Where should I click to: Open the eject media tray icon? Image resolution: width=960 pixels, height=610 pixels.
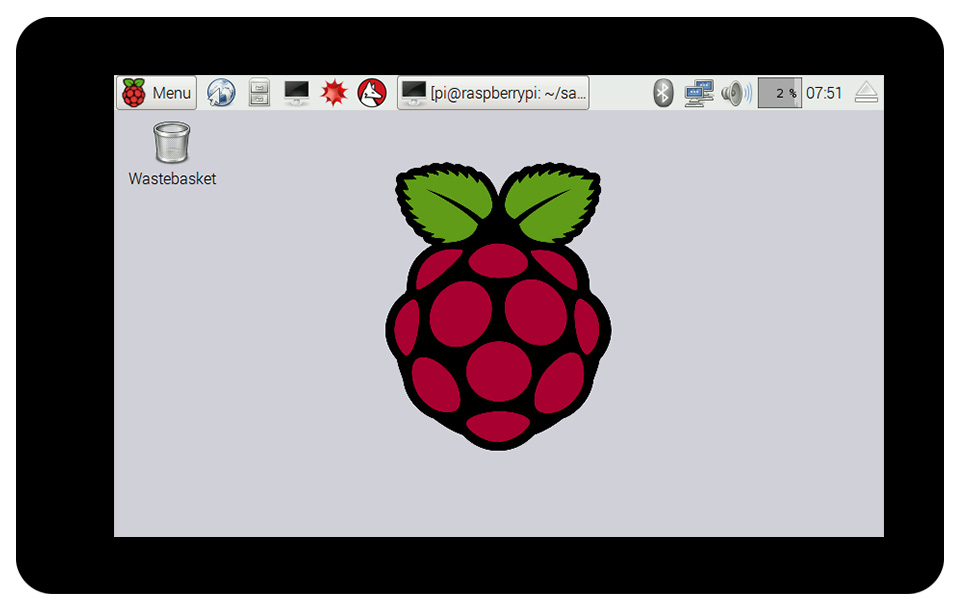866,93
